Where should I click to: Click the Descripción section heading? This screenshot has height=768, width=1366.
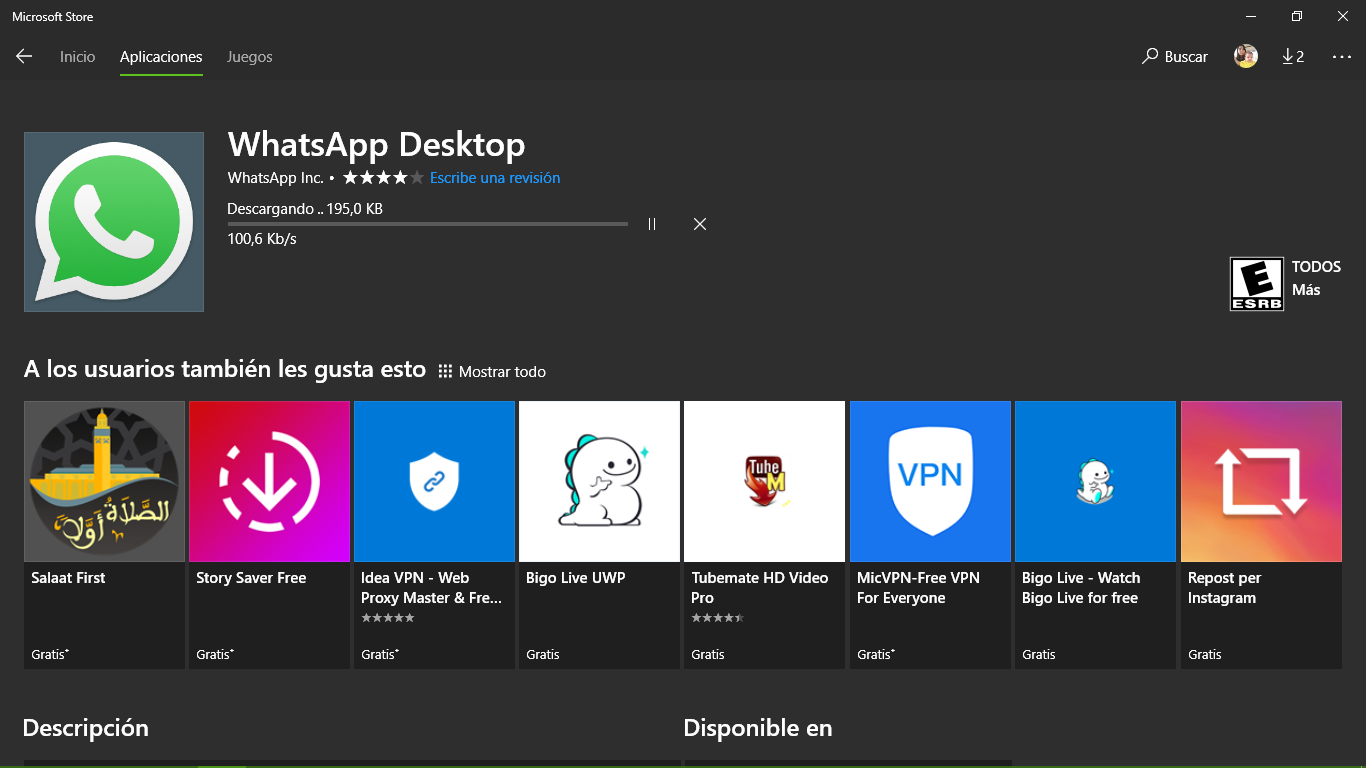point(86,728)
